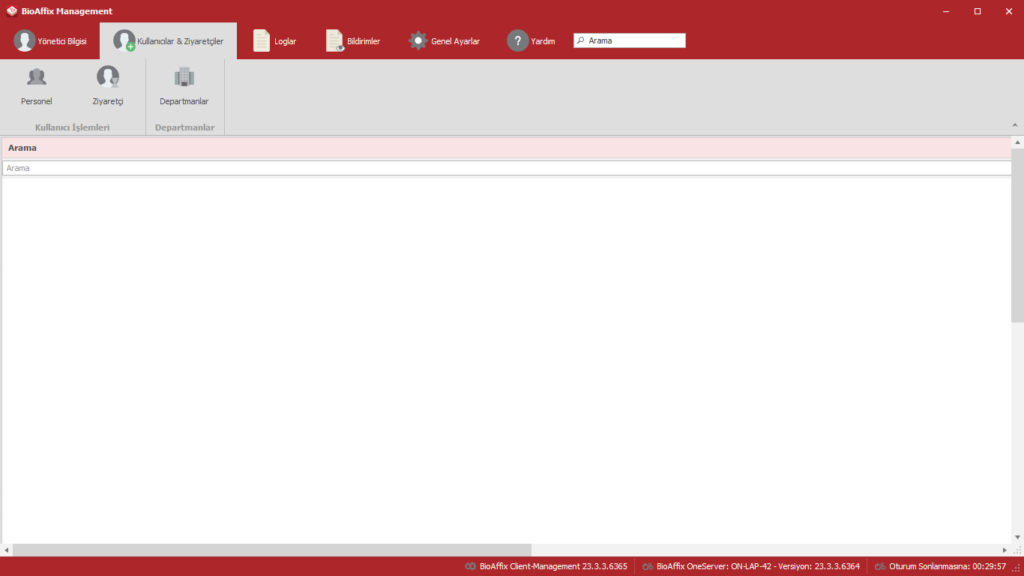1024x576 pixels.
Task: Select Kullanıcılar & Ziyaretçiler tab
Action: point(168,40)
